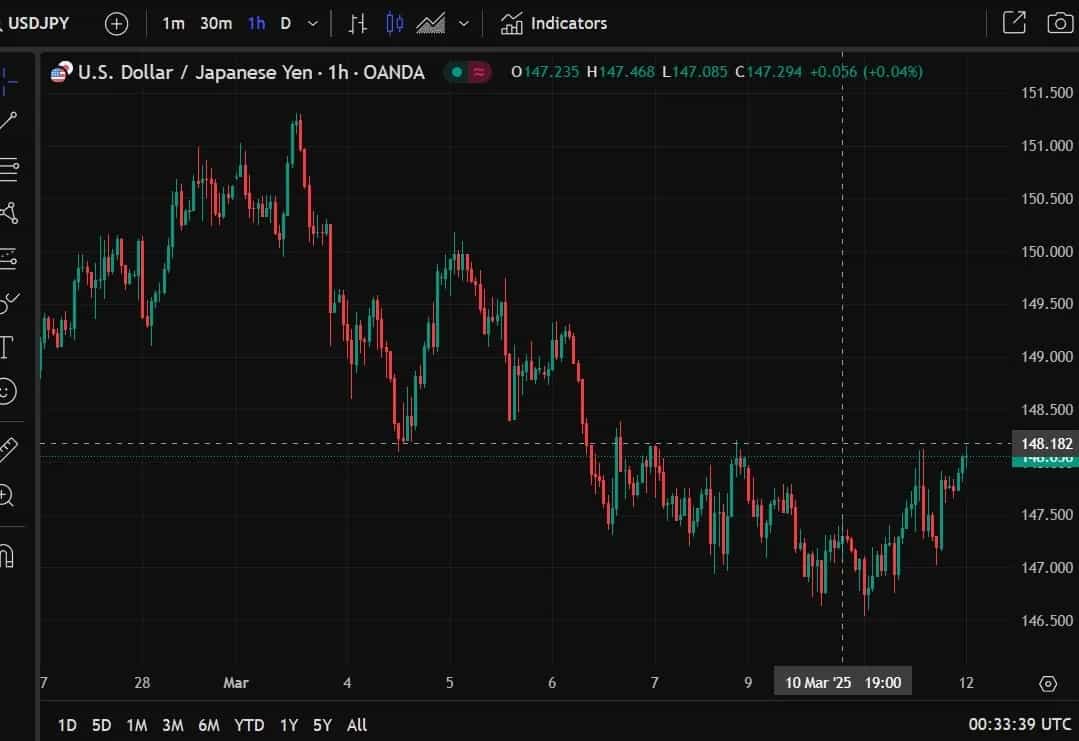Click the add symbol plus button
Viewport: 1079px width, 741px height.
pos(116,22)
